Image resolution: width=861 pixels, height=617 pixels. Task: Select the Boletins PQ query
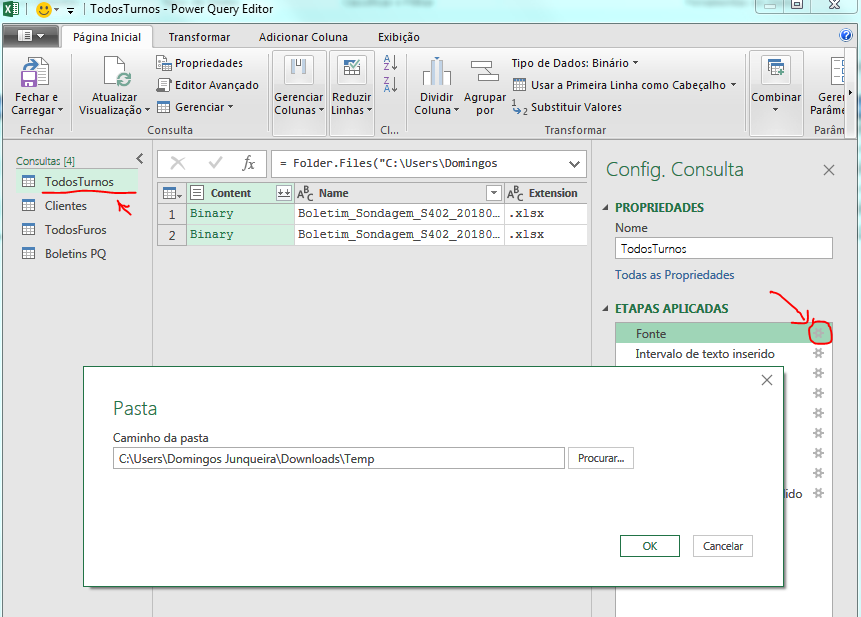click(x=76, y=254)
